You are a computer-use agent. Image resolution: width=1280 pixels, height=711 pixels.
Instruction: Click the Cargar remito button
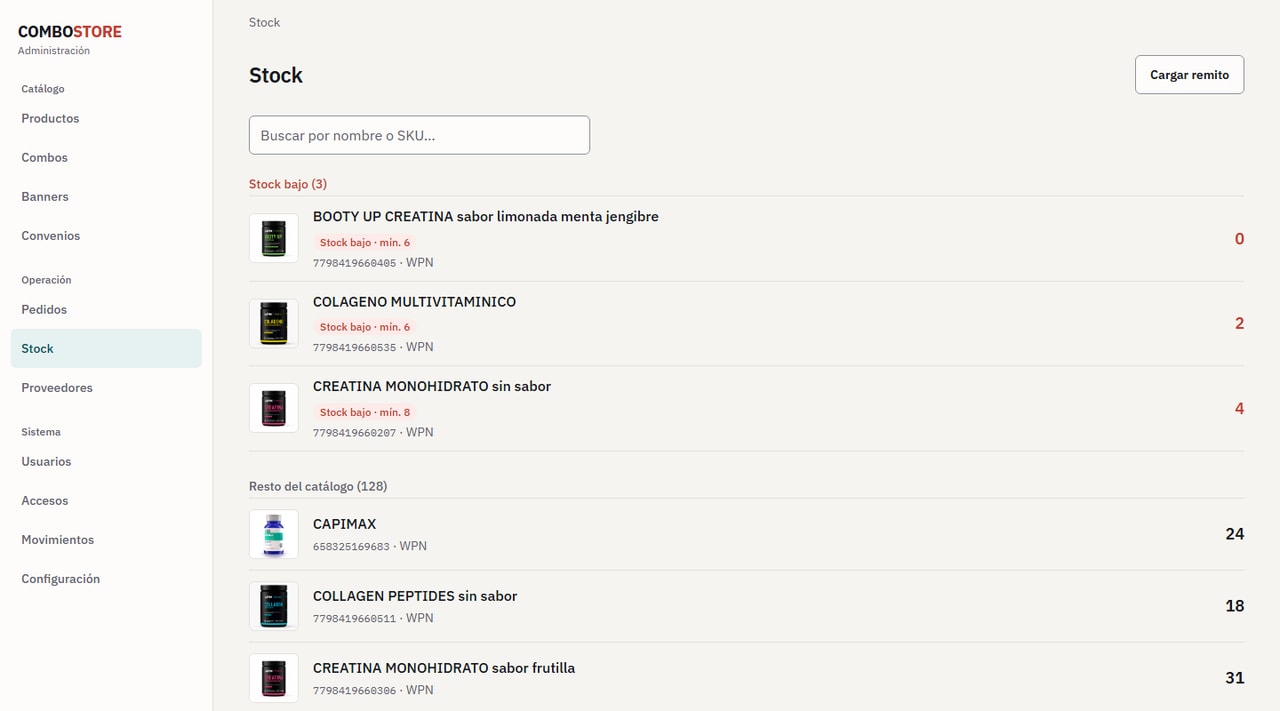[1189, 75]
